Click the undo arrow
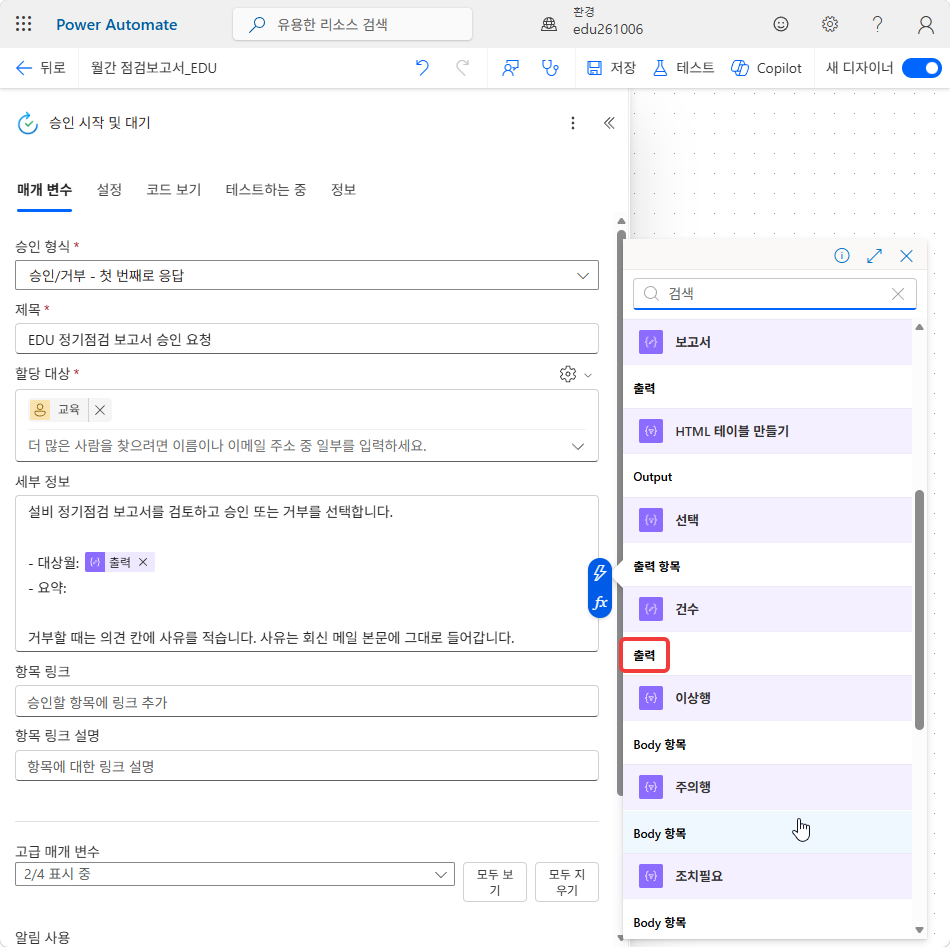The width and height of the screenshot is (950, 947). point(422,68)
